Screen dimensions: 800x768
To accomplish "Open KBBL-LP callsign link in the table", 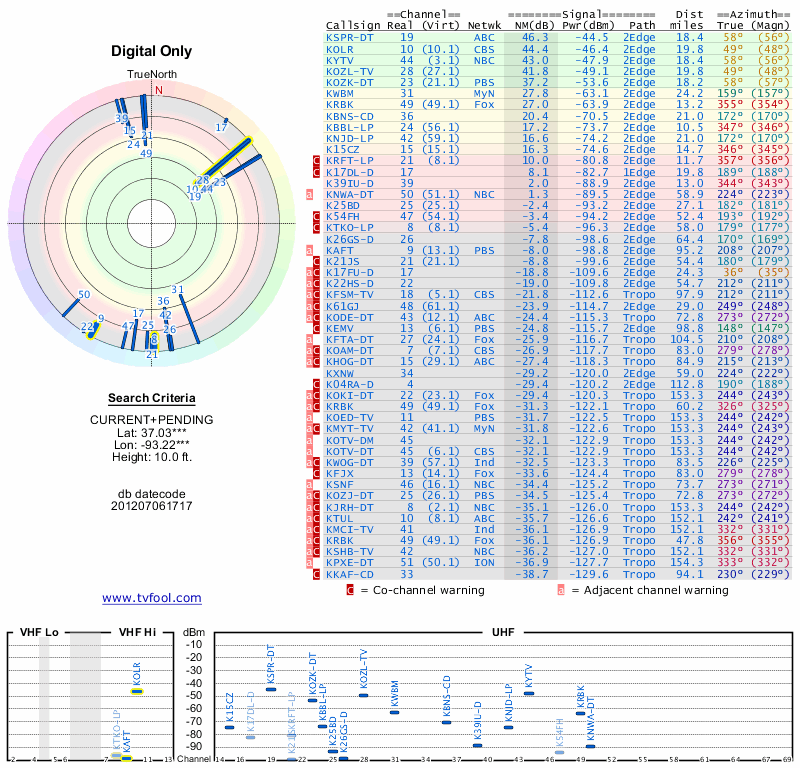I will (349, 128).
